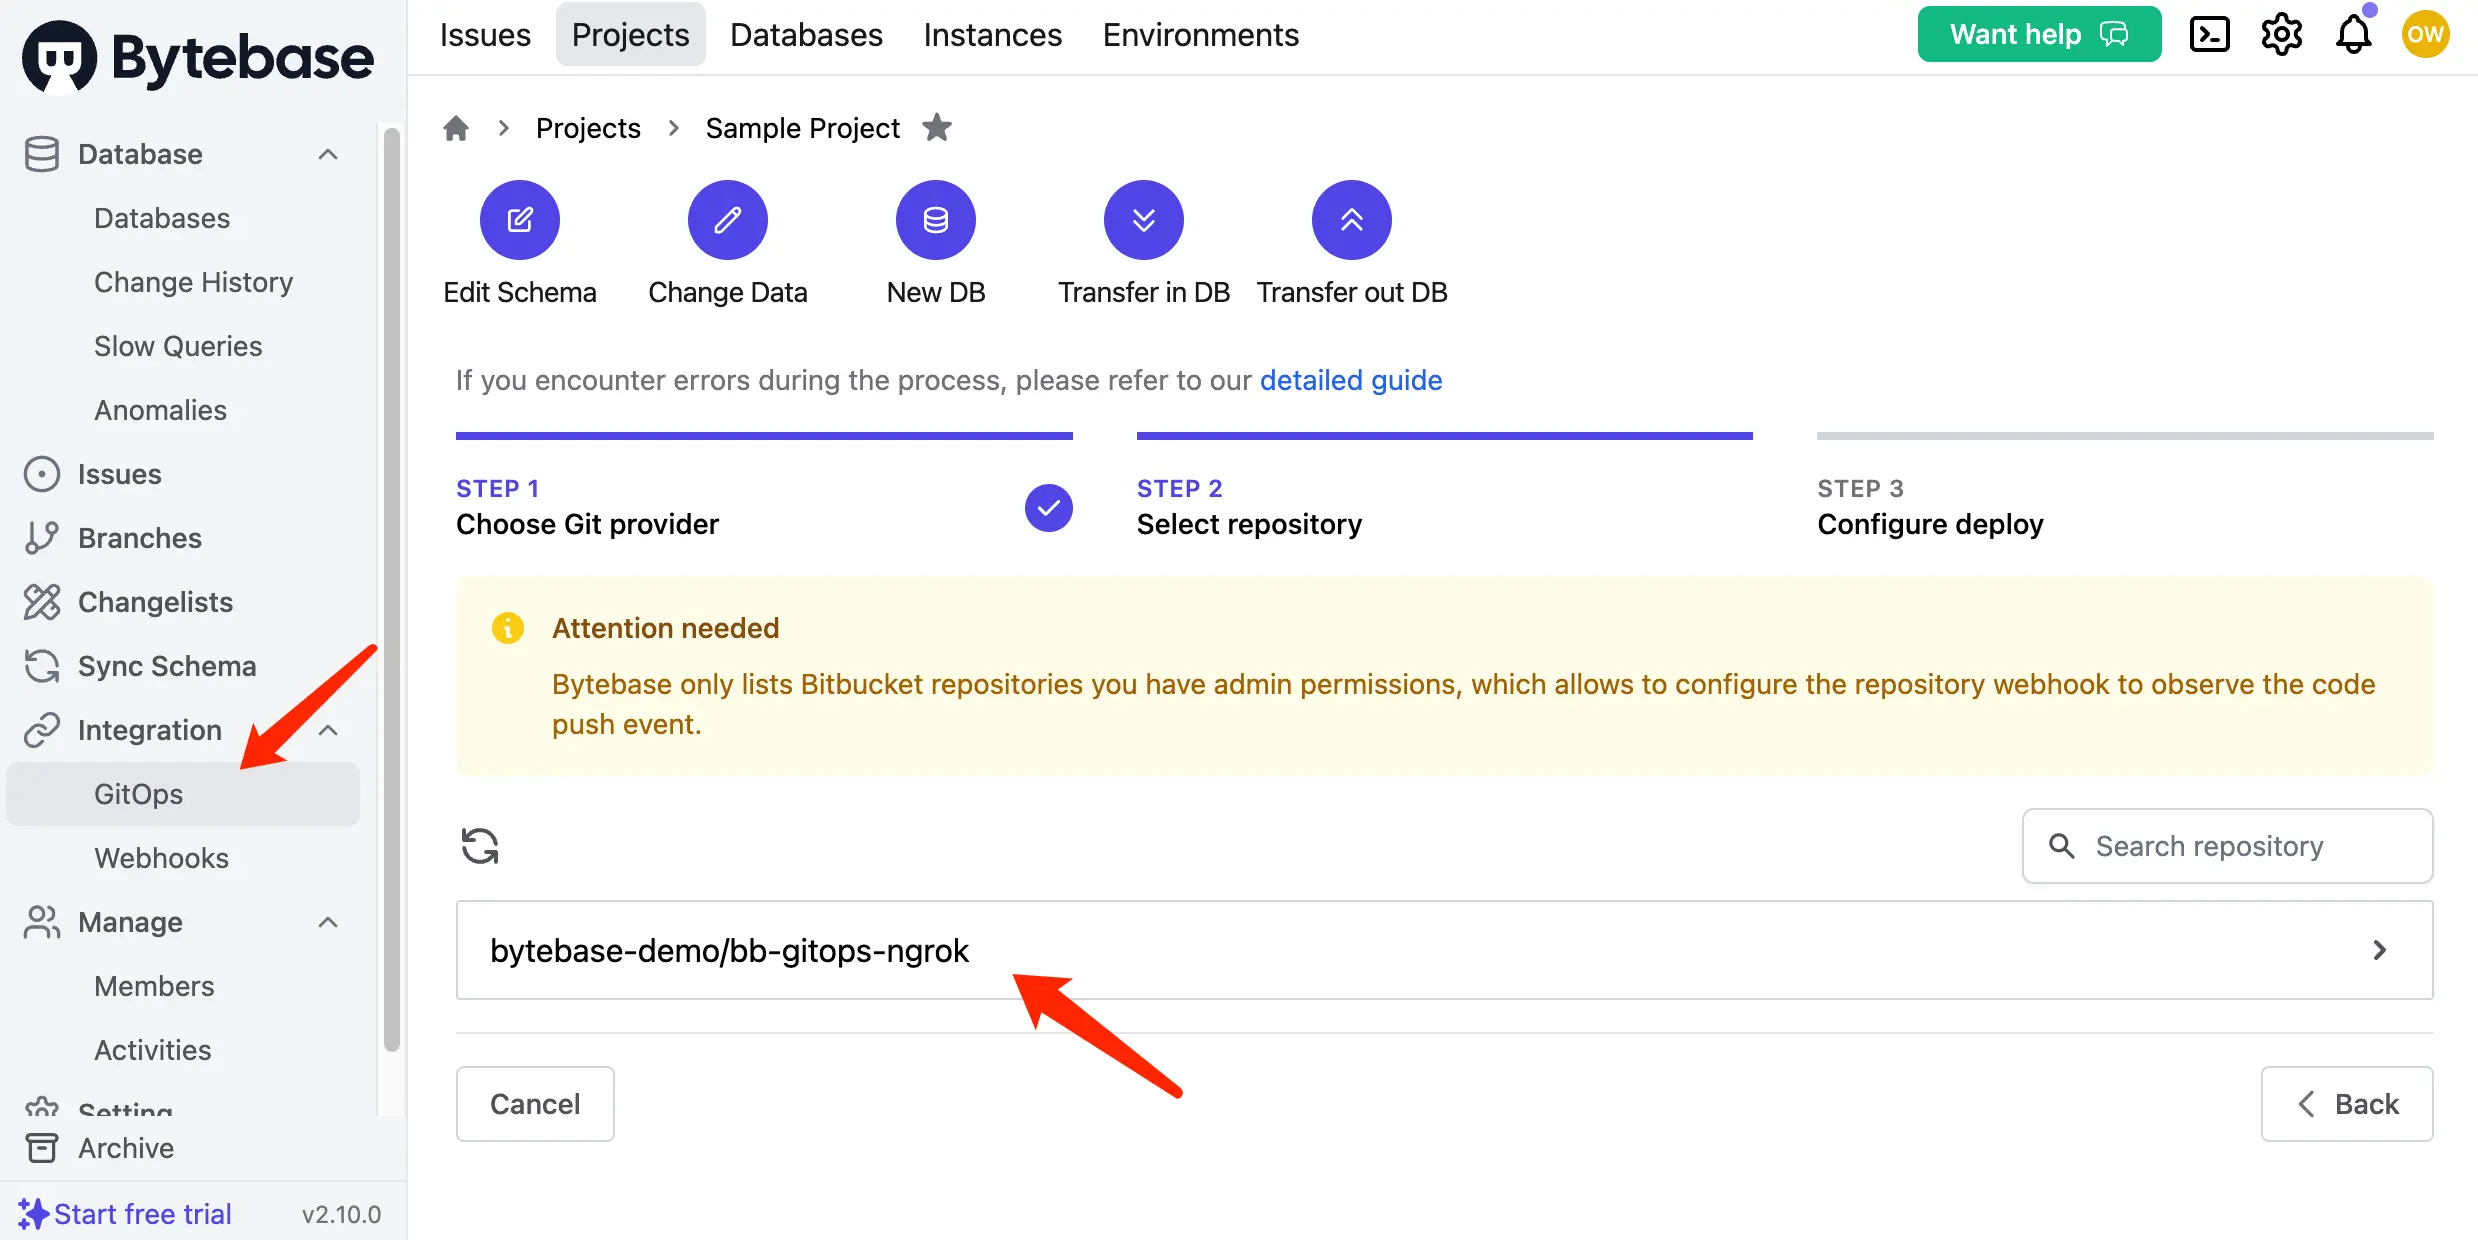Click the Changelists icon in sidebar

(x=42, y=602)
